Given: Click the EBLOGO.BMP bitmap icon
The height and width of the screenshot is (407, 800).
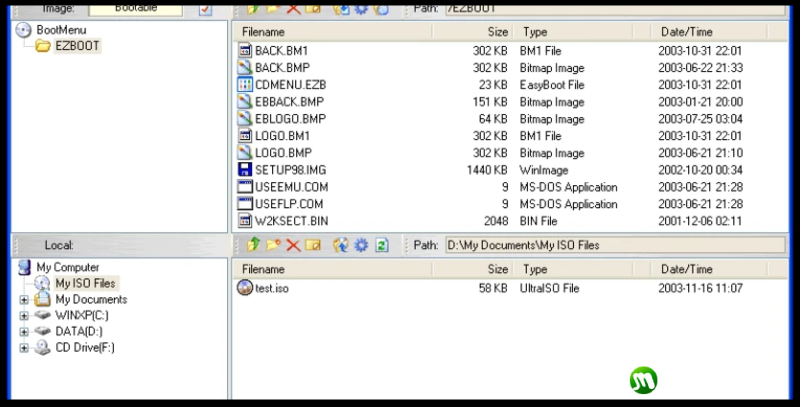Looking at the screenshot, I should click(245, 119).
